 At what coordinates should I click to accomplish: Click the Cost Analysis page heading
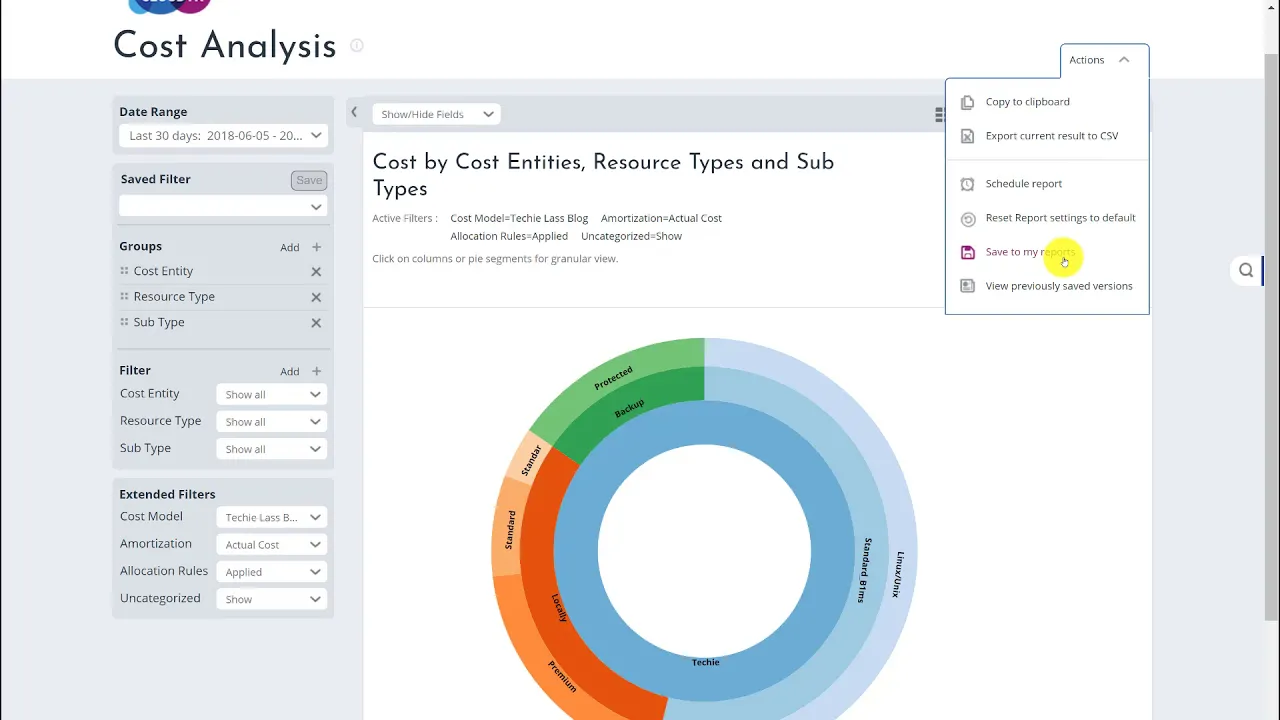[225, 45]
